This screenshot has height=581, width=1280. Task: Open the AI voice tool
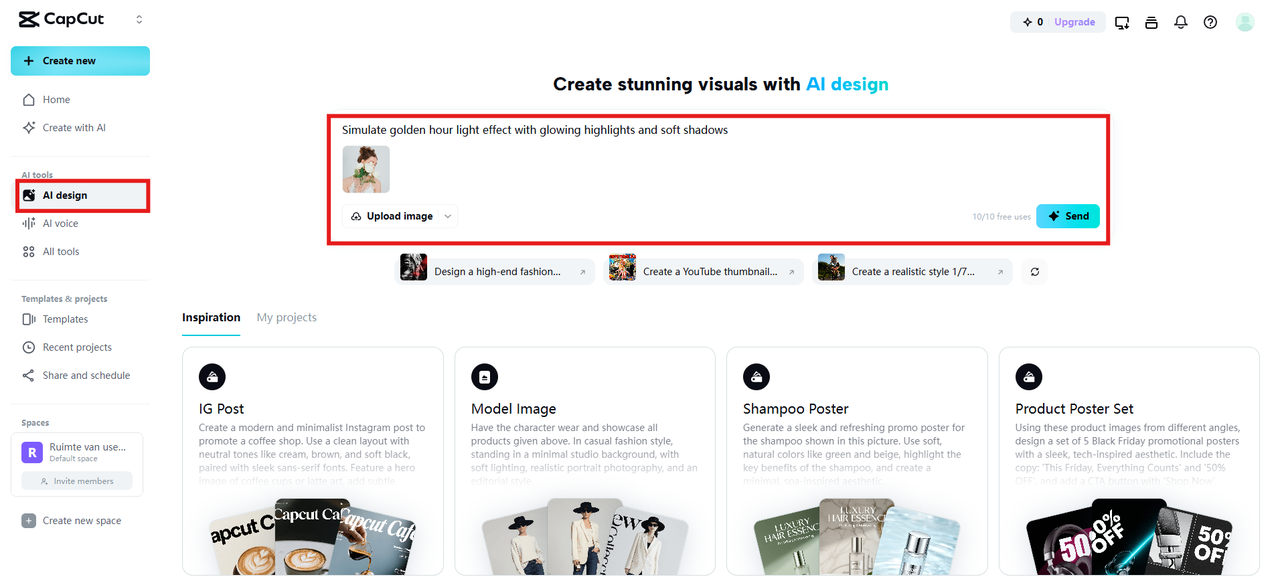pyautogui.click(x=60, y=223)
